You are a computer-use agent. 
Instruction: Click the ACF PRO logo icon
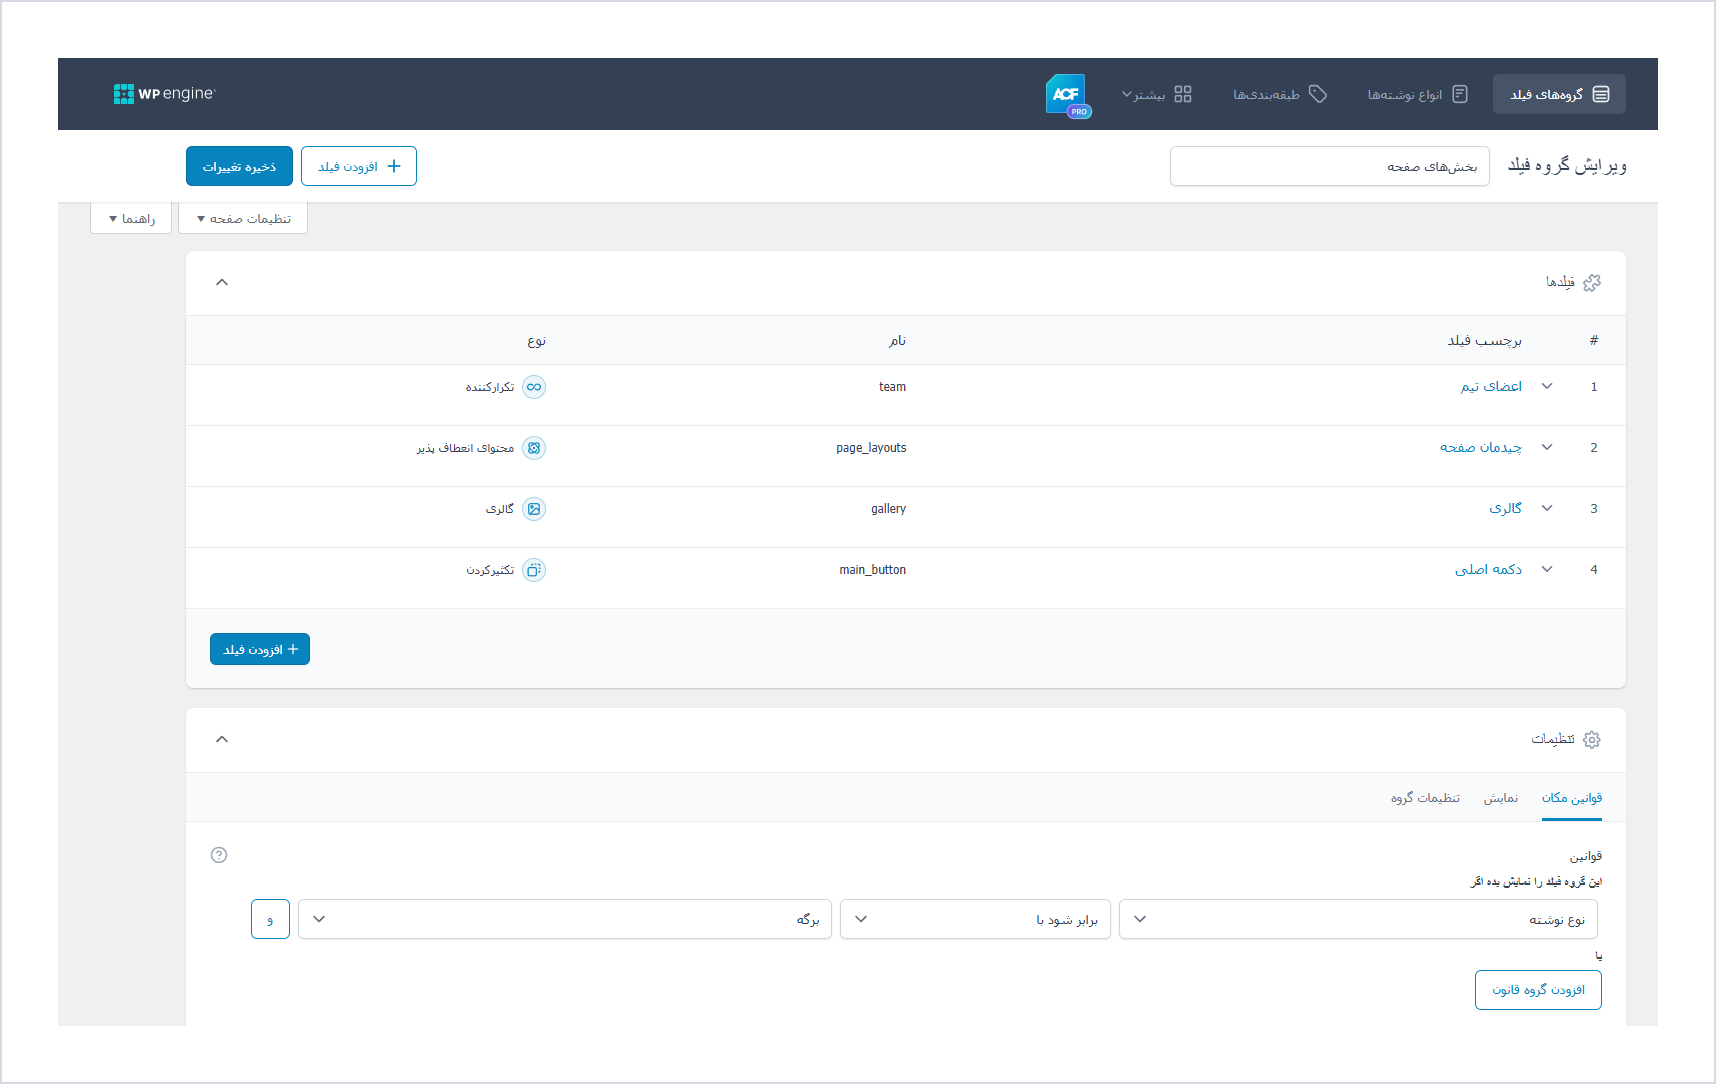pyautogui.click(x=1067, y=95)
